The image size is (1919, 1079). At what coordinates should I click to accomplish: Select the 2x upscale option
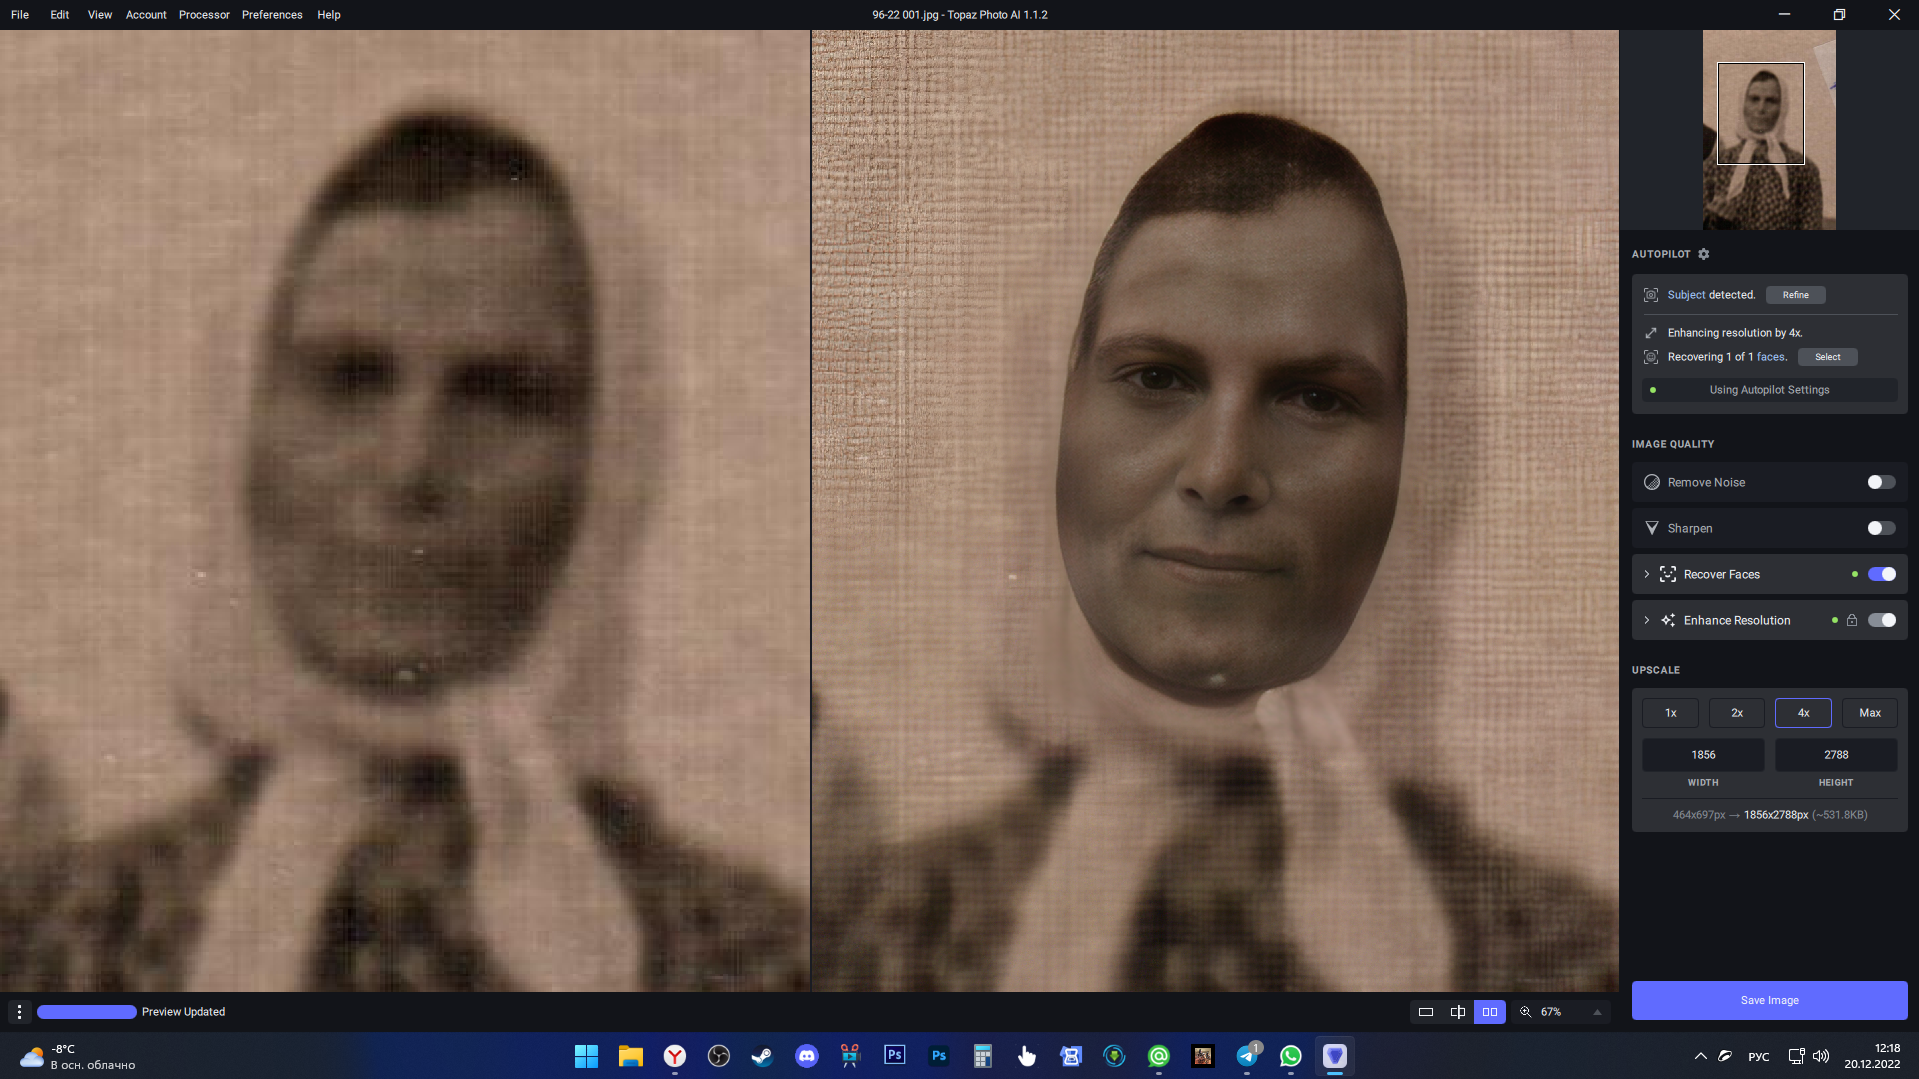tap(1737, 713)
